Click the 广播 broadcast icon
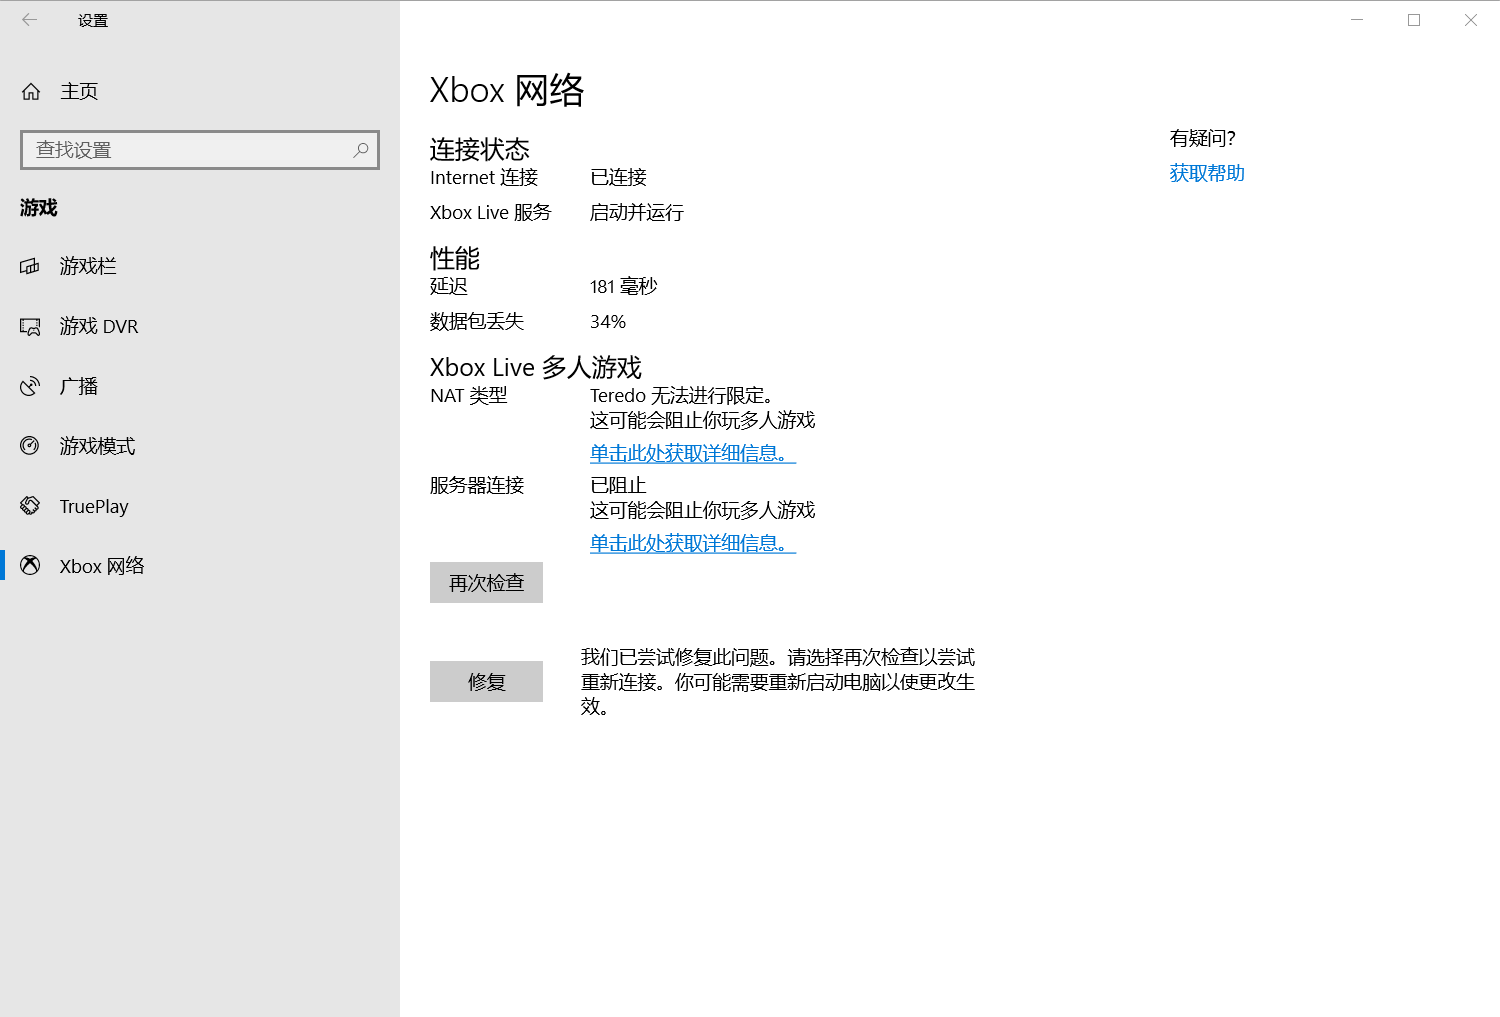Image resolution: width=1500 pixels, height=1017 pixels. point(30,386)
